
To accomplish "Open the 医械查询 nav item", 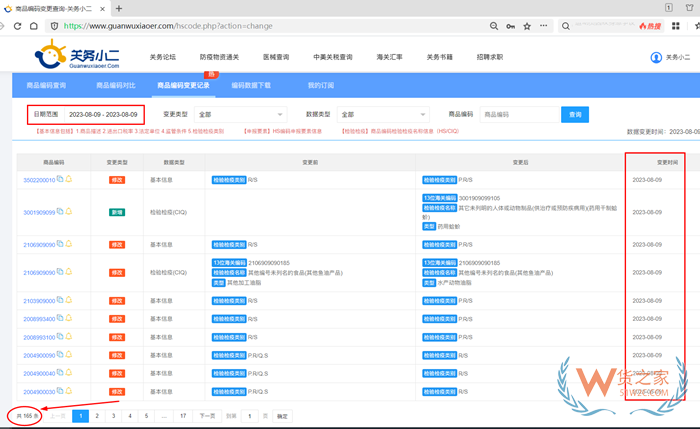I will pyautogui.click(x=276, y=57).
